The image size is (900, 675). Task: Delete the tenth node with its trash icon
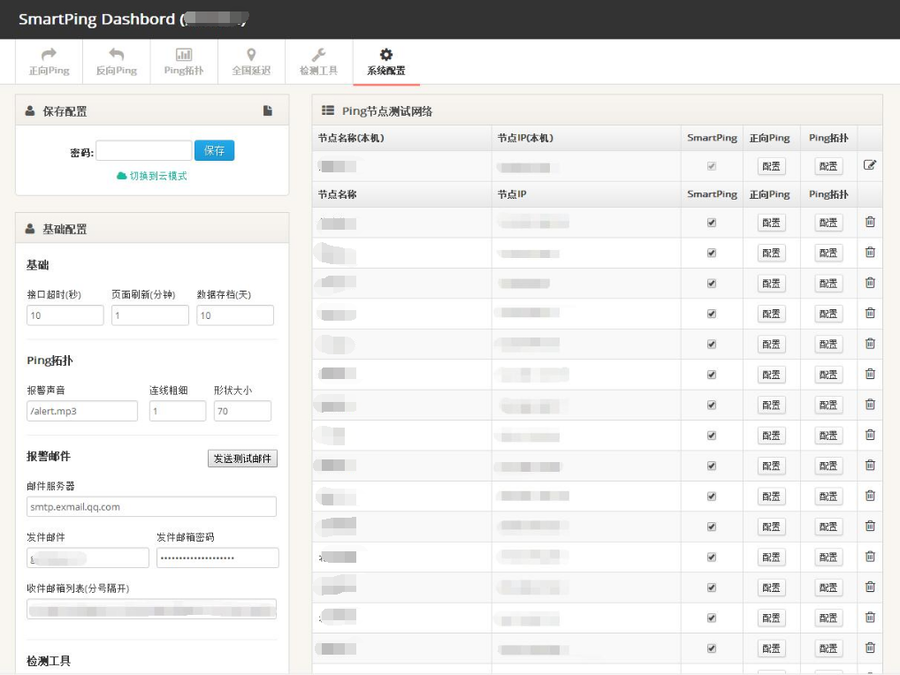[870, 495]
